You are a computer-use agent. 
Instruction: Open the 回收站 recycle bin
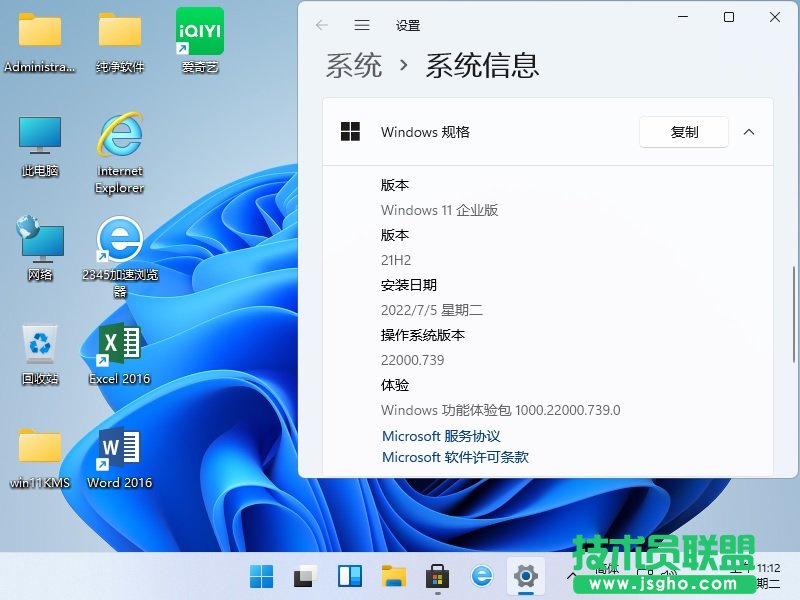pyautogui.click(x=40, y=345)
